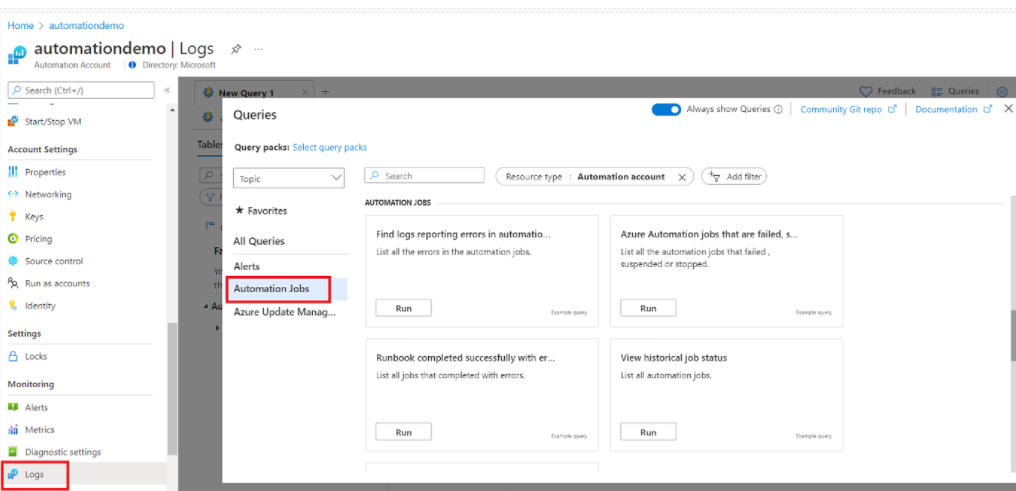Click the Keys icon in Account Settings
Viewport: 1016px width, 491px height.
pyautogui.click(x=13, y=216)
